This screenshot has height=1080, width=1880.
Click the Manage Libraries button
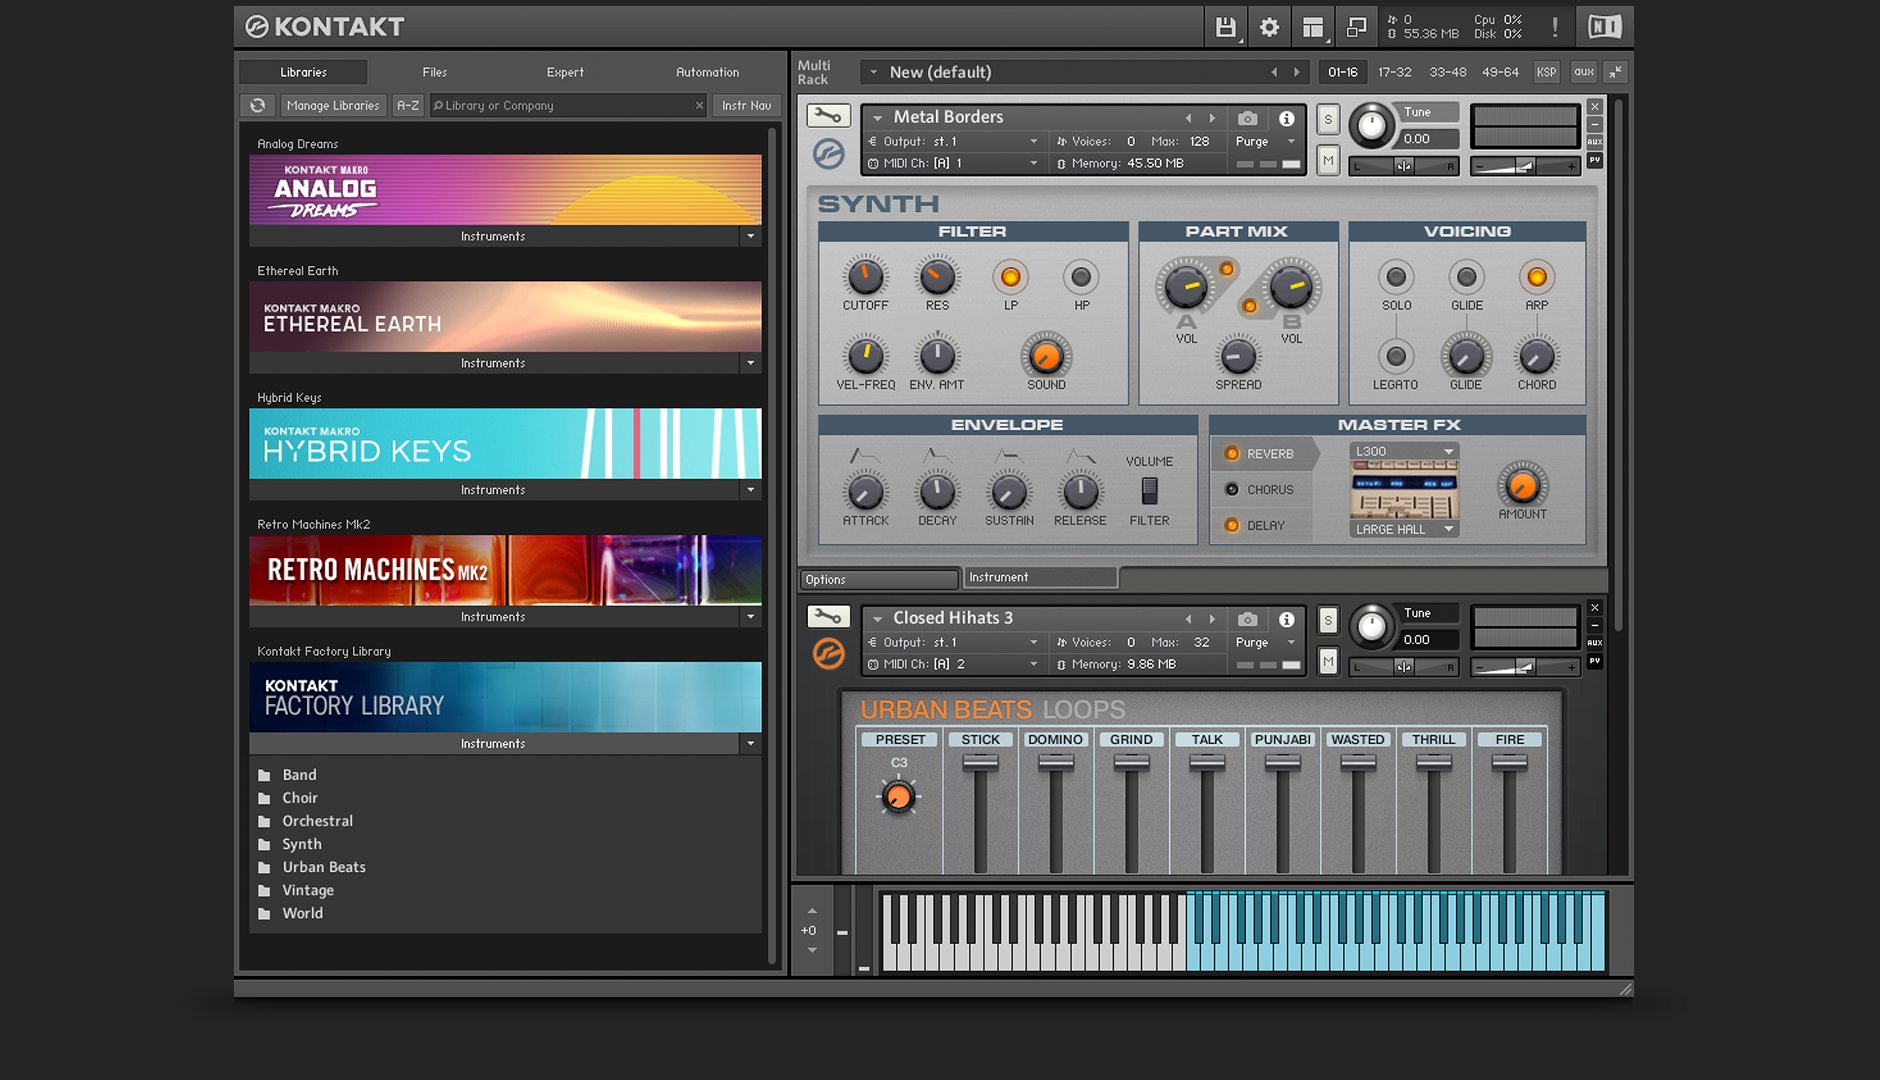[x=333, y=105]
